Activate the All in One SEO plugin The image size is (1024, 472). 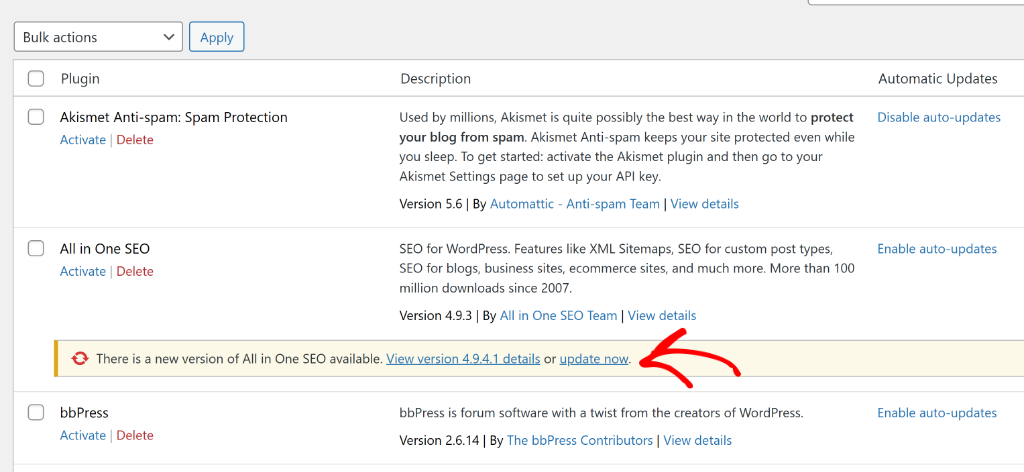(x=83, y=271)
